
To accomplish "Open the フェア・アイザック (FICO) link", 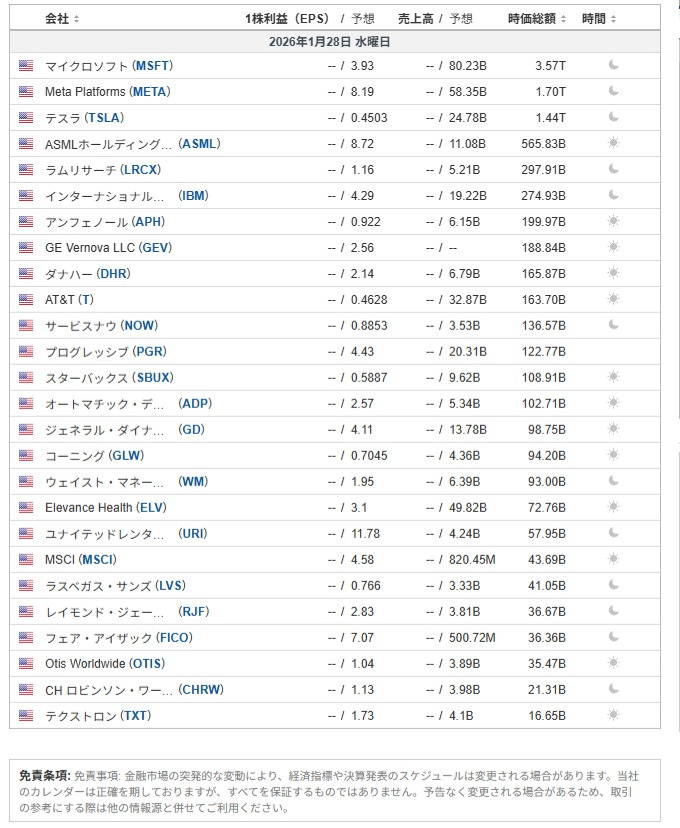I will point(119,637).
